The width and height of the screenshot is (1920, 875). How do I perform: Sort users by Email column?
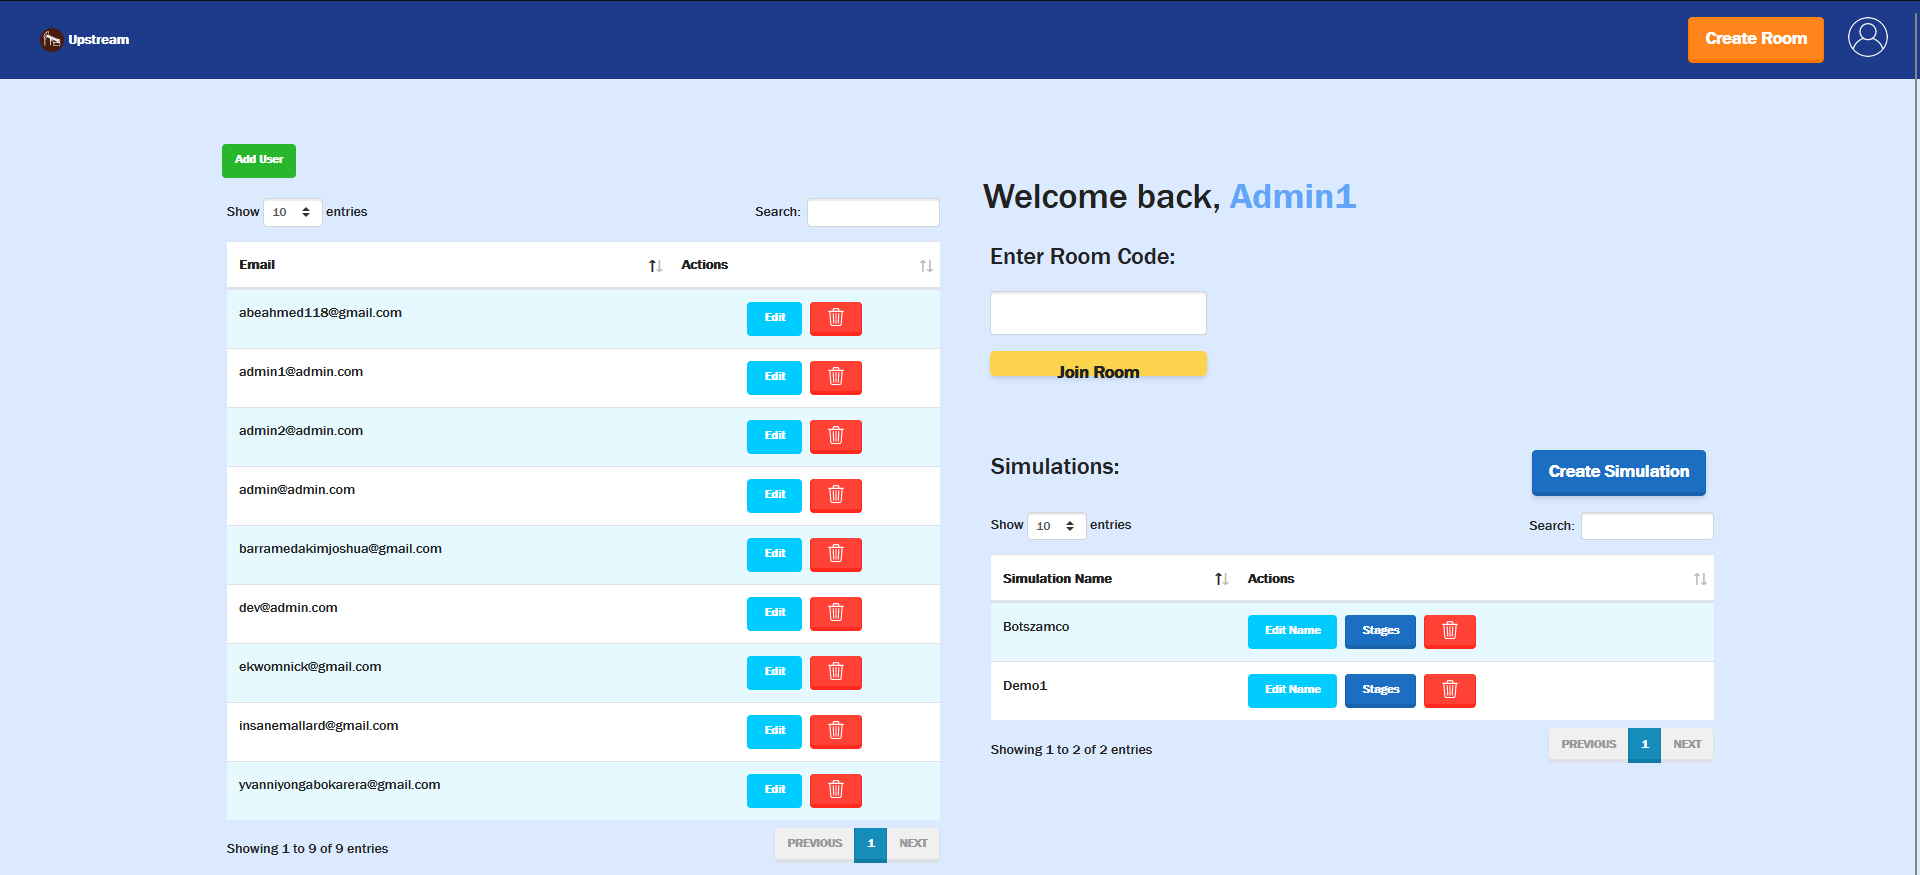[x=448, y=265]
